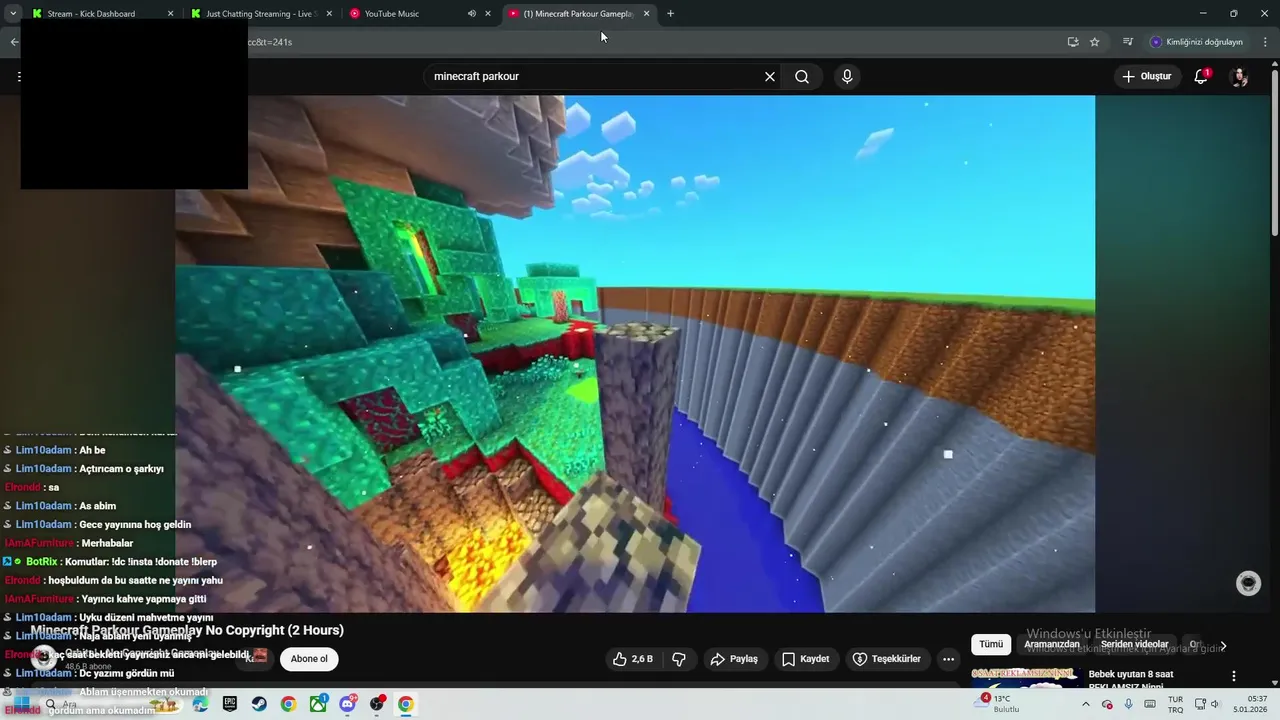Viewport: 1280px width, 720px height.
Task: Click Kimliğinizi doğrulayın profile button
Action: coord(1197,42)
